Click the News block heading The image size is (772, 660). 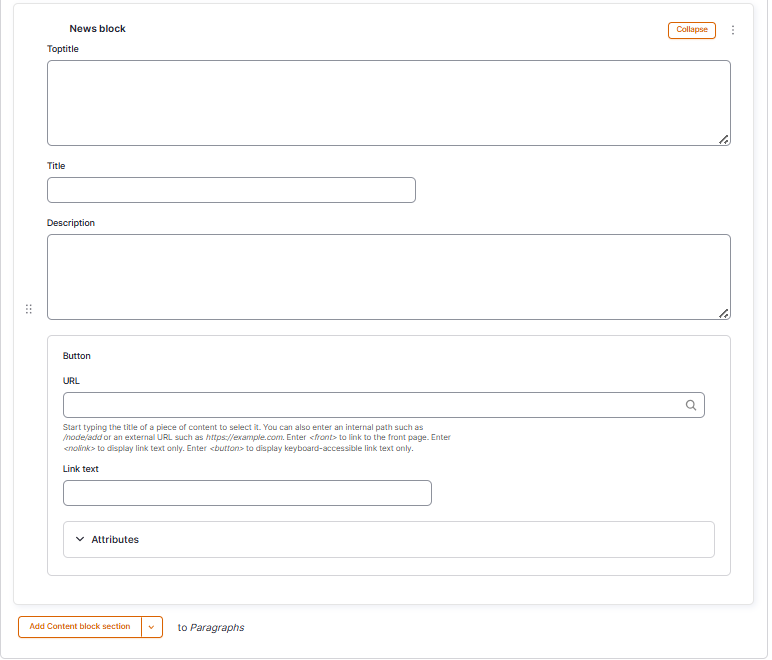click(97, 29)
